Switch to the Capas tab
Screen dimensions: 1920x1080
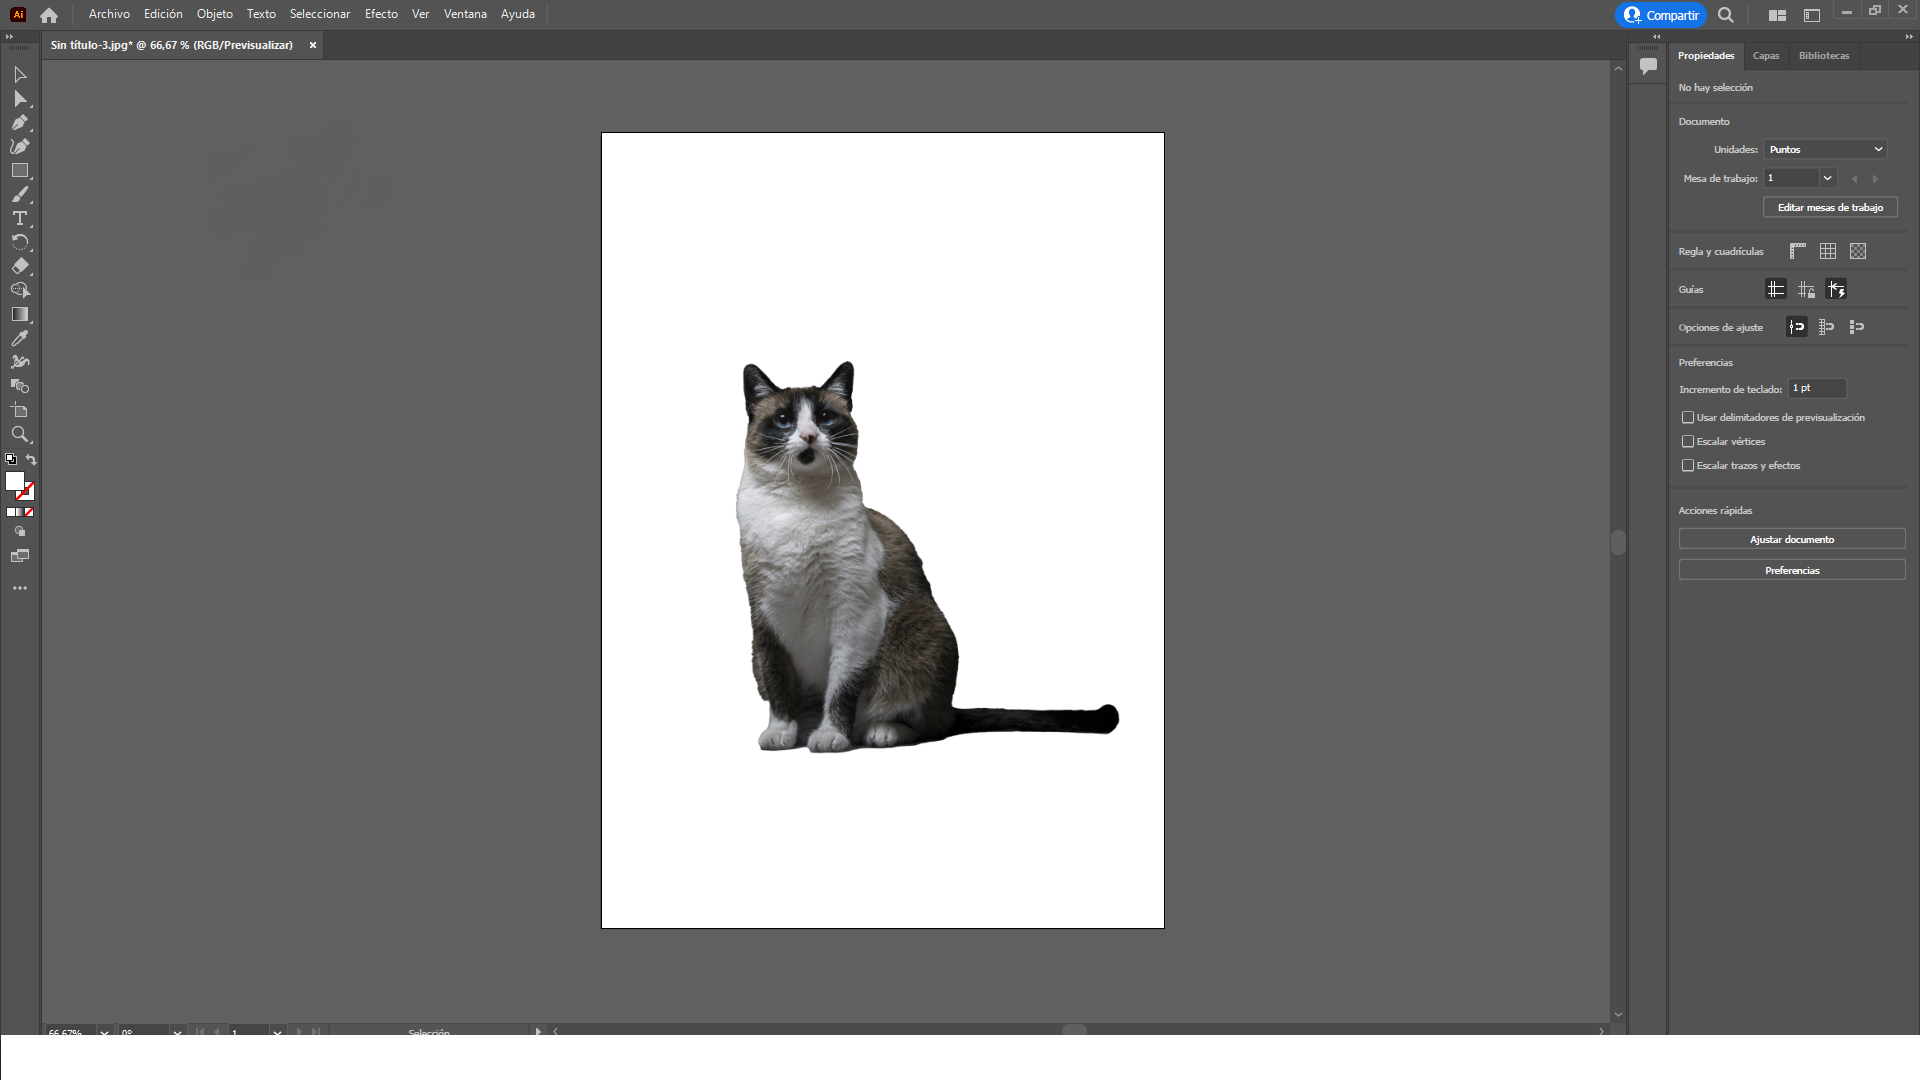click(1766, 56)
